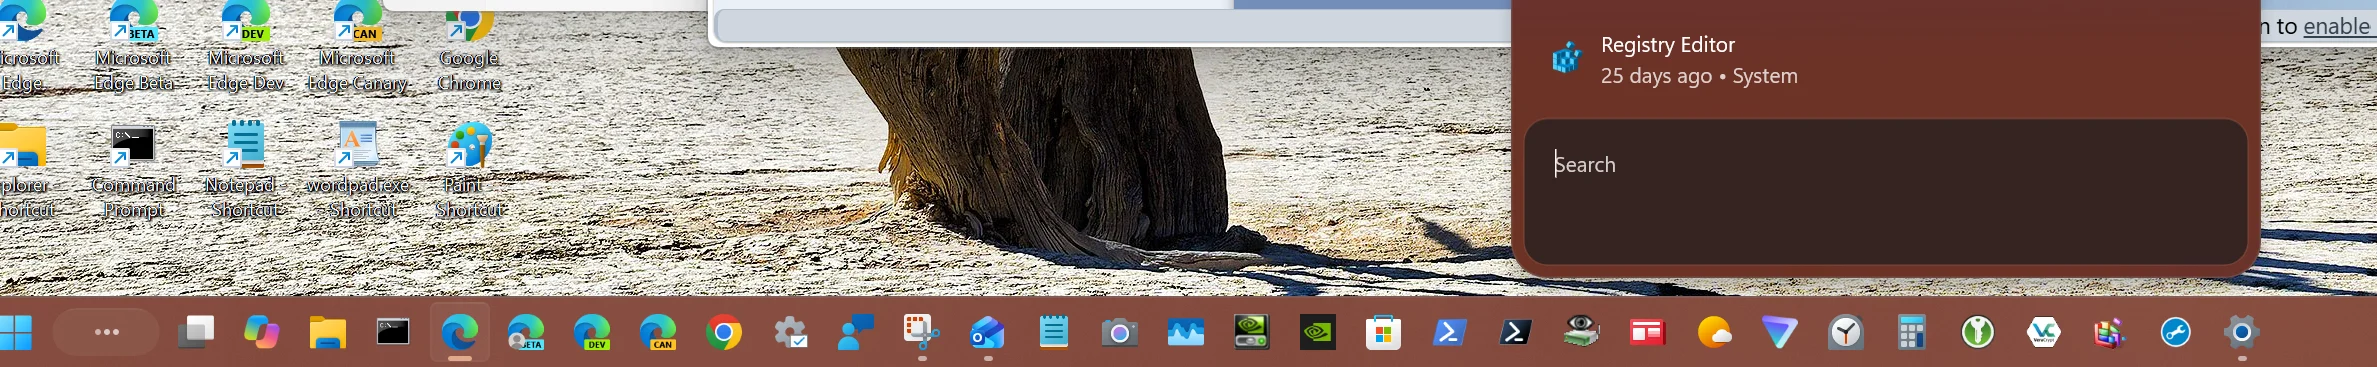The image size is (2377, 367).
Task: Switch to Microsoft Edge on the taskbar
Action: [459, 332]
